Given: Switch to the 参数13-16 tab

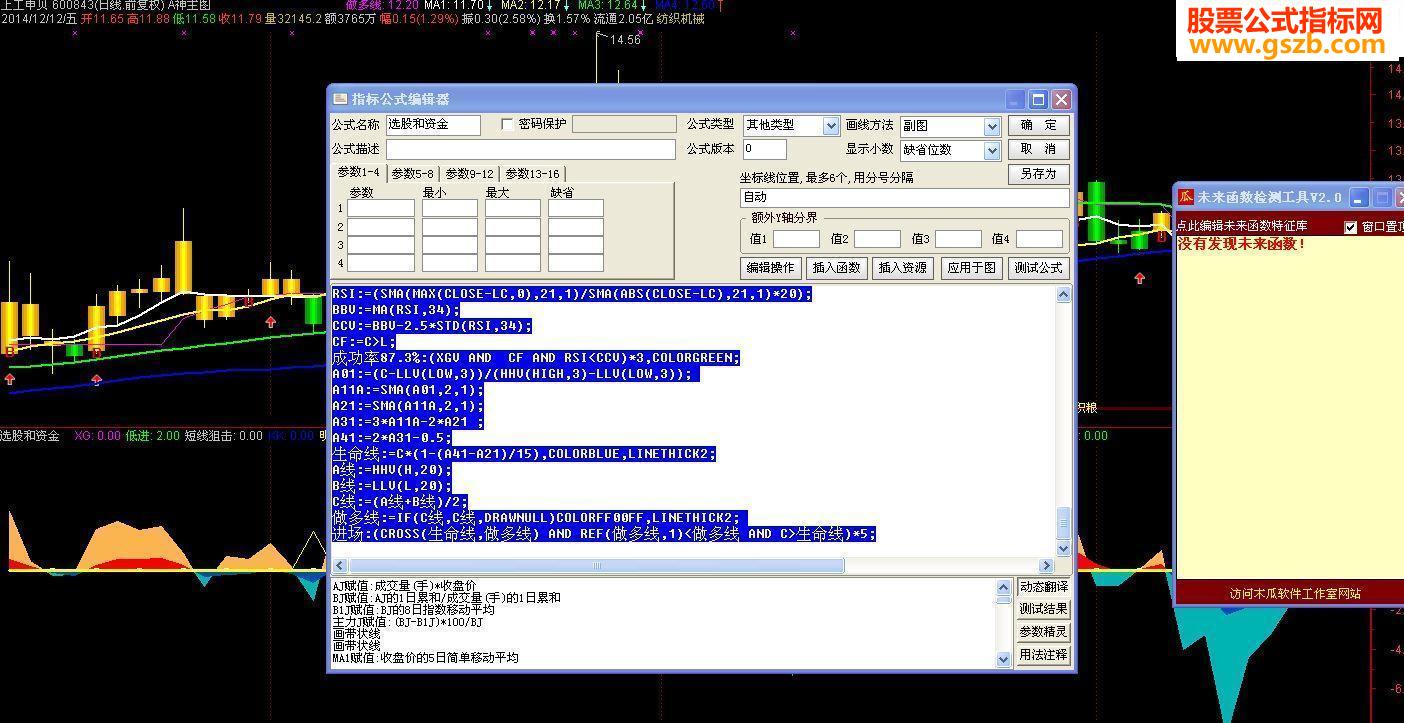Looking at the screenshot, I should 532,173.
